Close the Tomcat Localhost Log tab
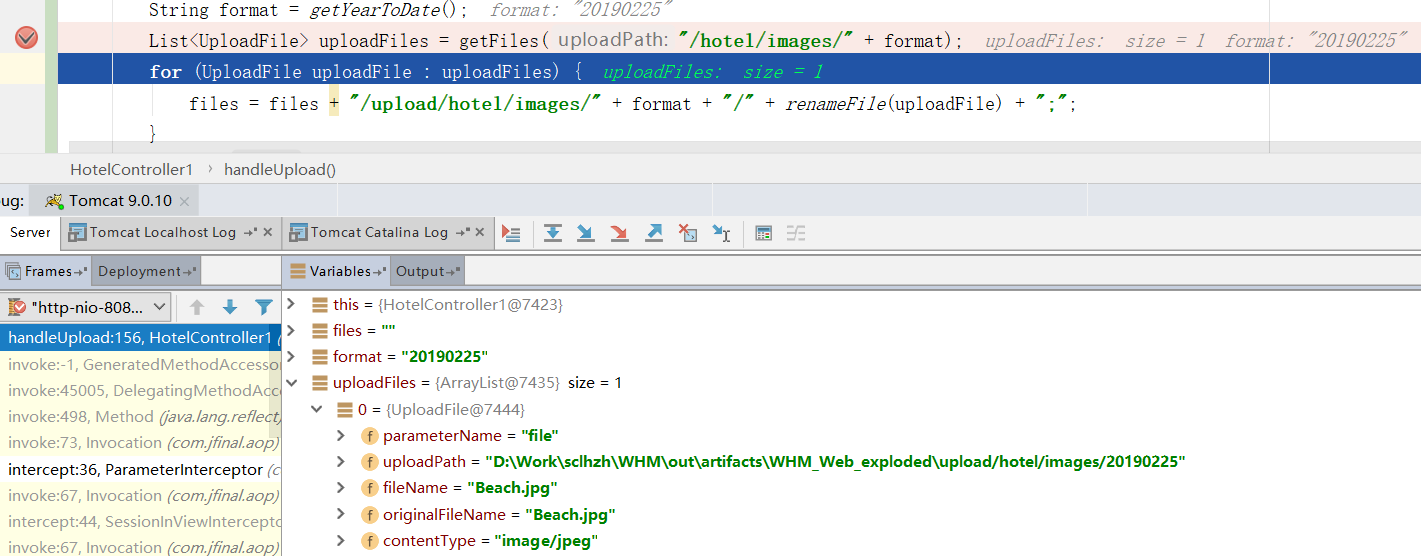Image resolution: width=1421 pixels, height=556 pixels. [x=267, y=232]
